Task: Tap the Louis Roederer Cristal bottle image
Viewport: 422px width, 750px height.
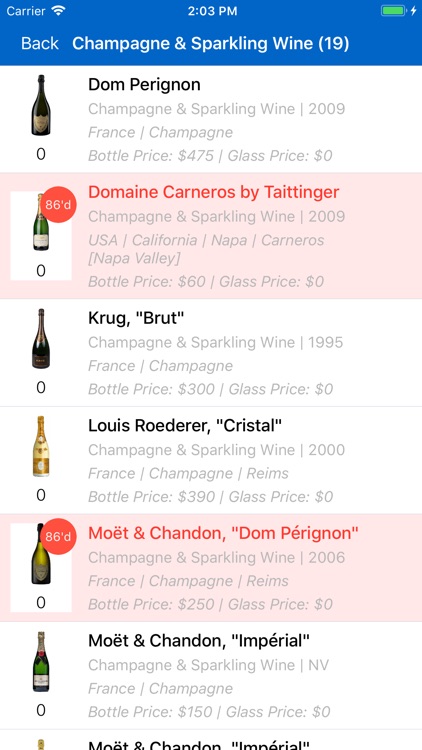Action: coord(41,446)
